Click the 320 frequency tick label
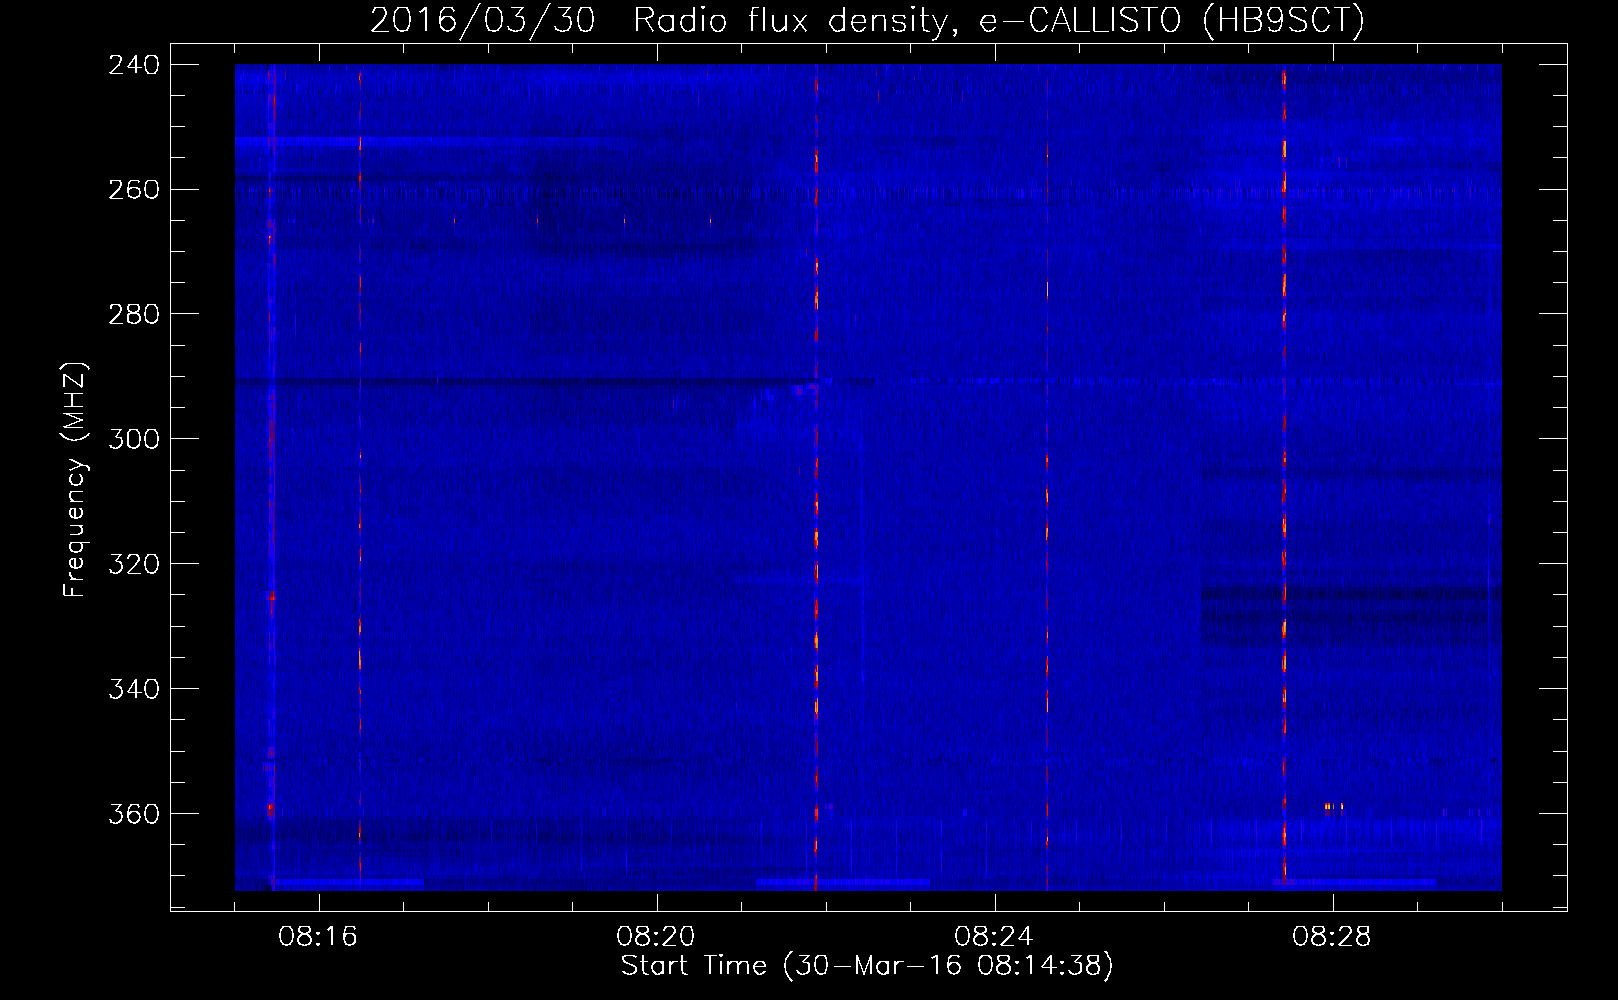This screenshot has height=1000, width=1618. 134,564
